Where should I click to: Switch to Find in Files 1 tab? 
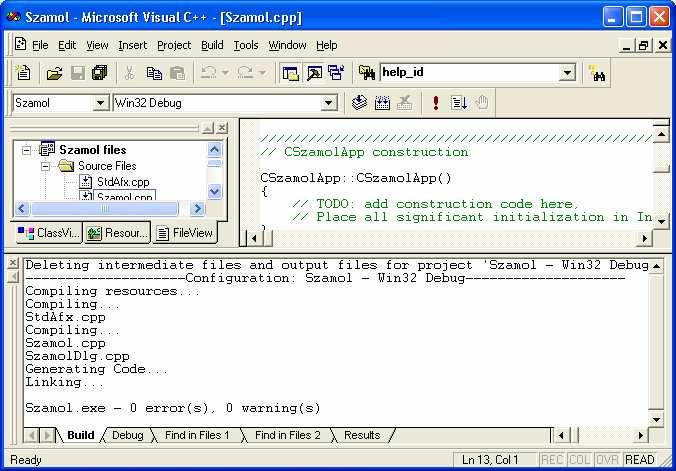click(197, 435)
